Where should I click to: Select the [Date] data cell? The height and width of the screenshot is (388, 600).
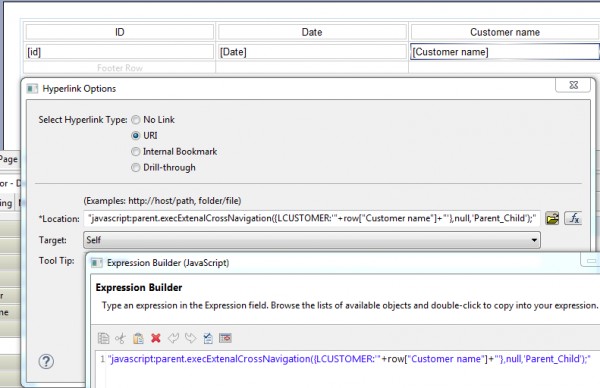pos(312,52)
